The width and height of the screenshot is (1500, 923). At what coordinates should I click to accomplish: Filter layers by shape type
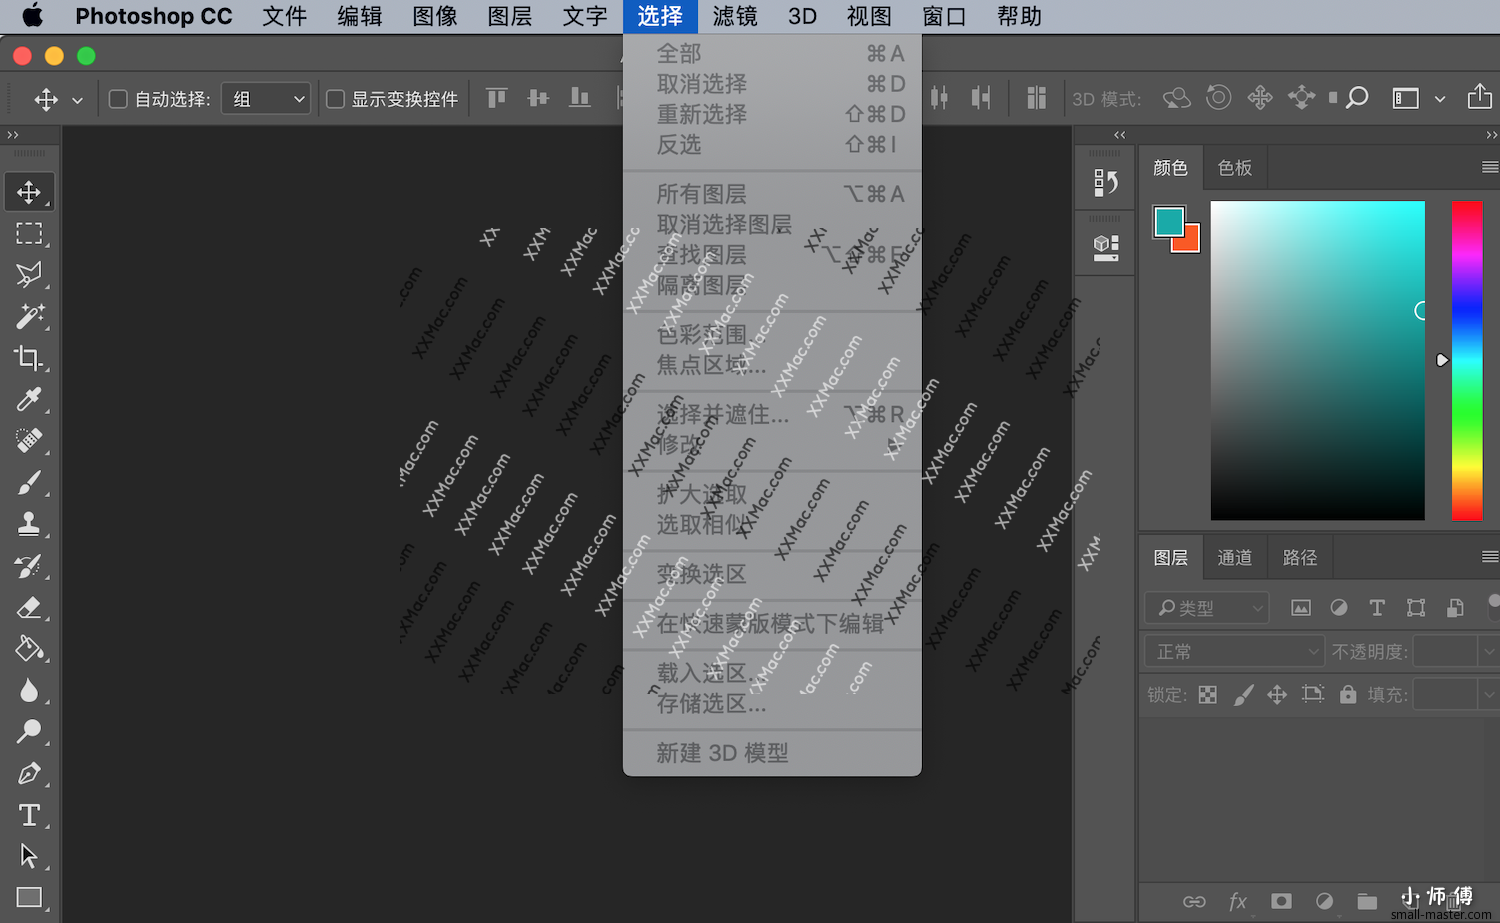(1416, 607)
